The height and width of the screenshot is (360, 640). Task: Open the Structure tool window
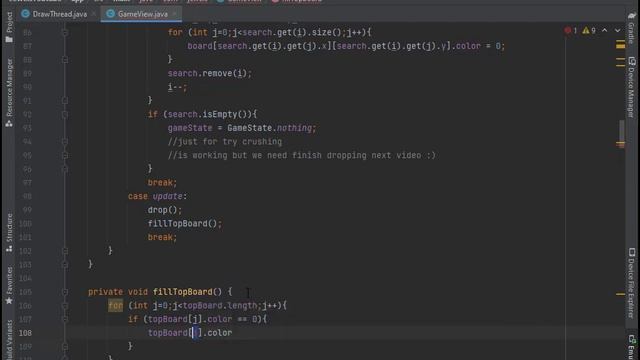click(9, 232)
